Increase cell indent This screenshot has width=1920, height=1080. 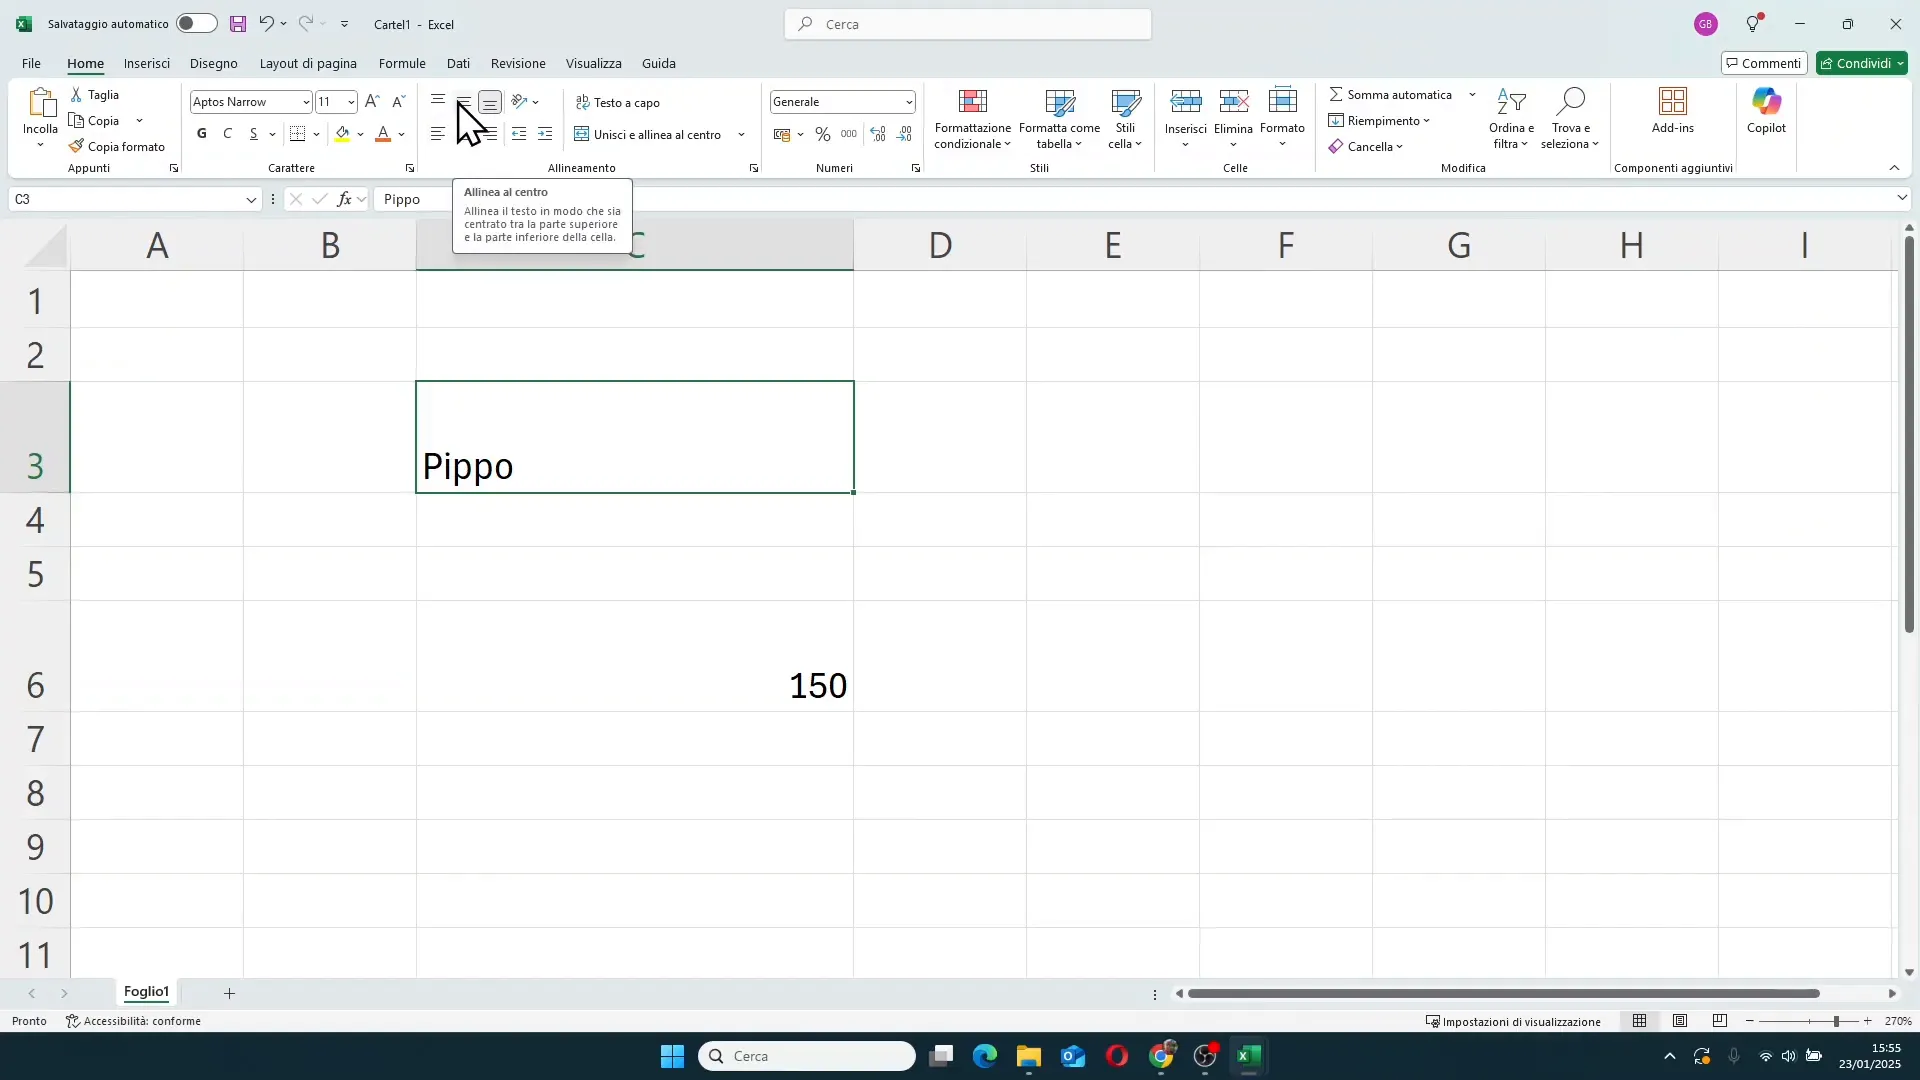(545, 134)
